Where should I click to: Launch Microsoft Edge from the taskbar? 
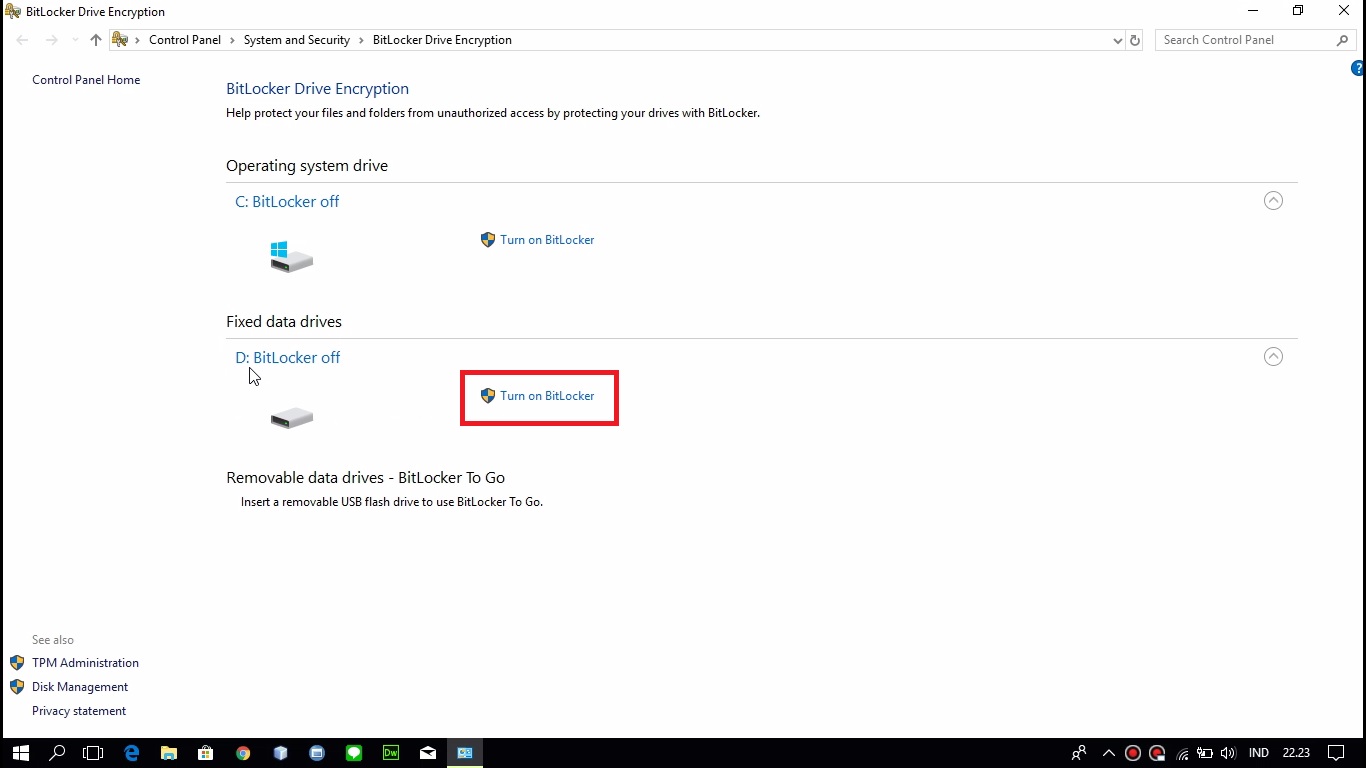coord(131,753)
